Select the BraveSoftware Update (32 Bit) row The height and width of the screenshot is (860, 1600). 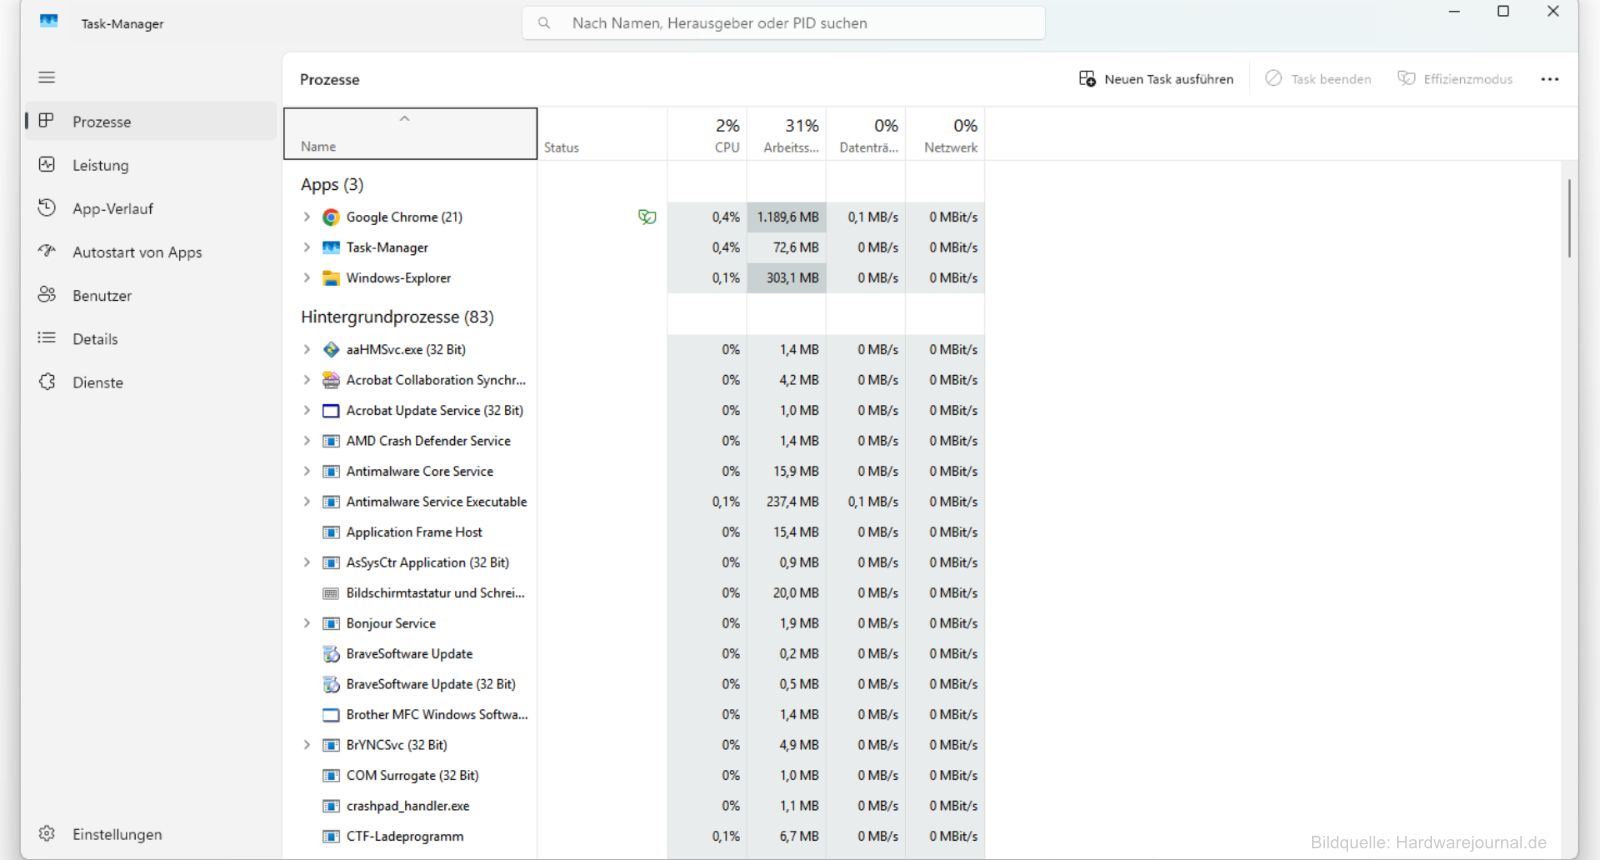[634, 684]
